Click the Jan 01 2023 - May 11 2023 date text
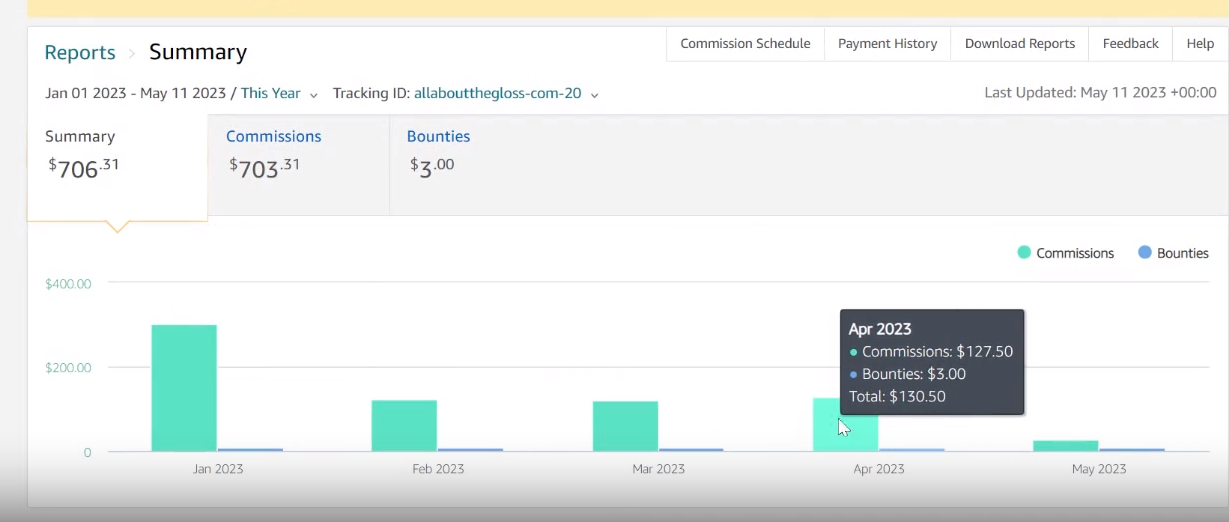Image resolution: width=1229 pixels, height=522 pixels. [x=136, y=93]
